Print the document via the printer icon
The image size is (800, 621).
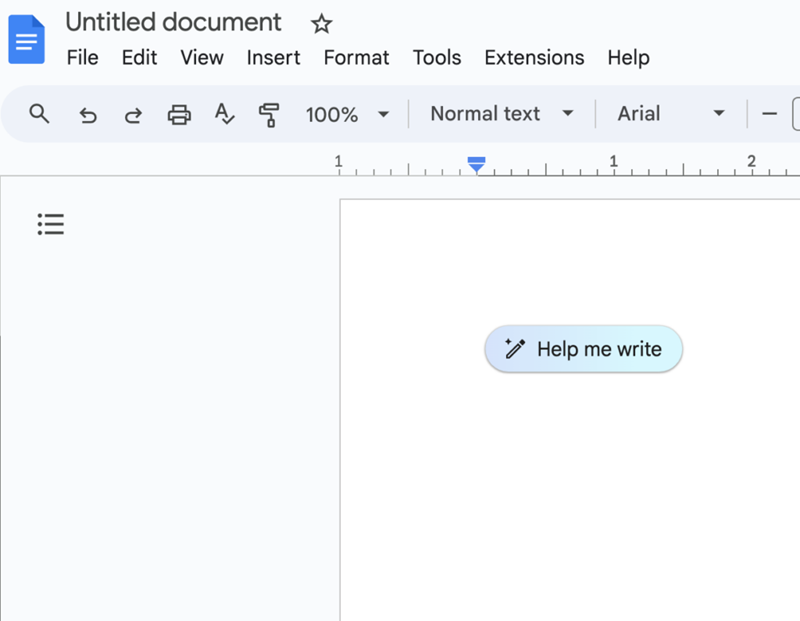(179, 114)
